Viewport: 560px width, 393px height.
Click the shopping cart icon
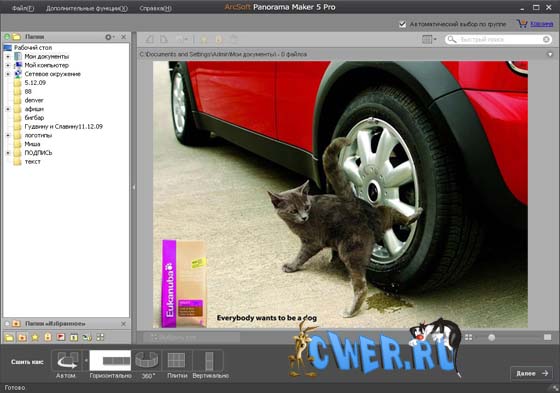(522, 24)
